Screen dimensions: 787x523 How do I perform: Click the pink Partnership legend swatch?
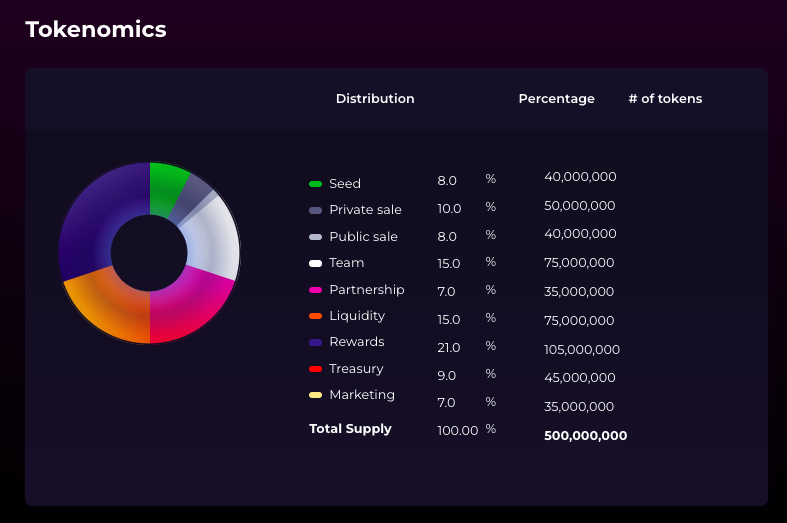(315, 290)
